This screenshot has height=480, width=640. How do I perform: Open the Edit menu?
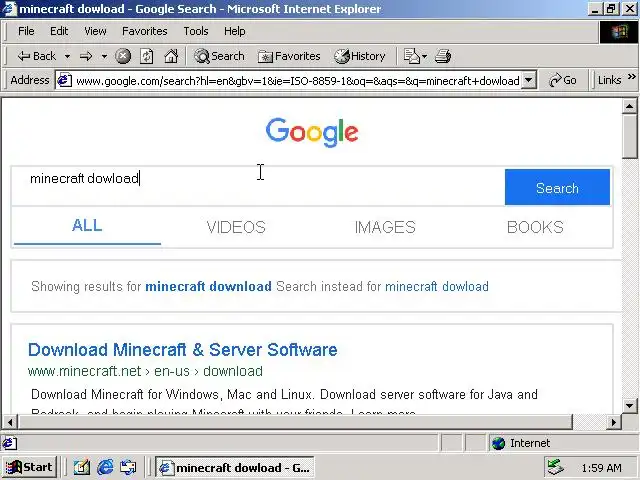(59, 31)
